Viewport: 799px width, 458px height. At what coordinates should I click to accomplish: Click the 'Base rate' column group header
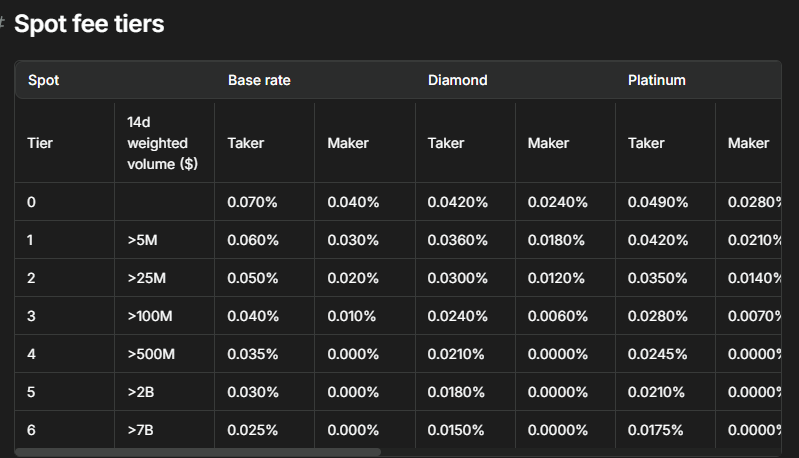coord(259,80)
